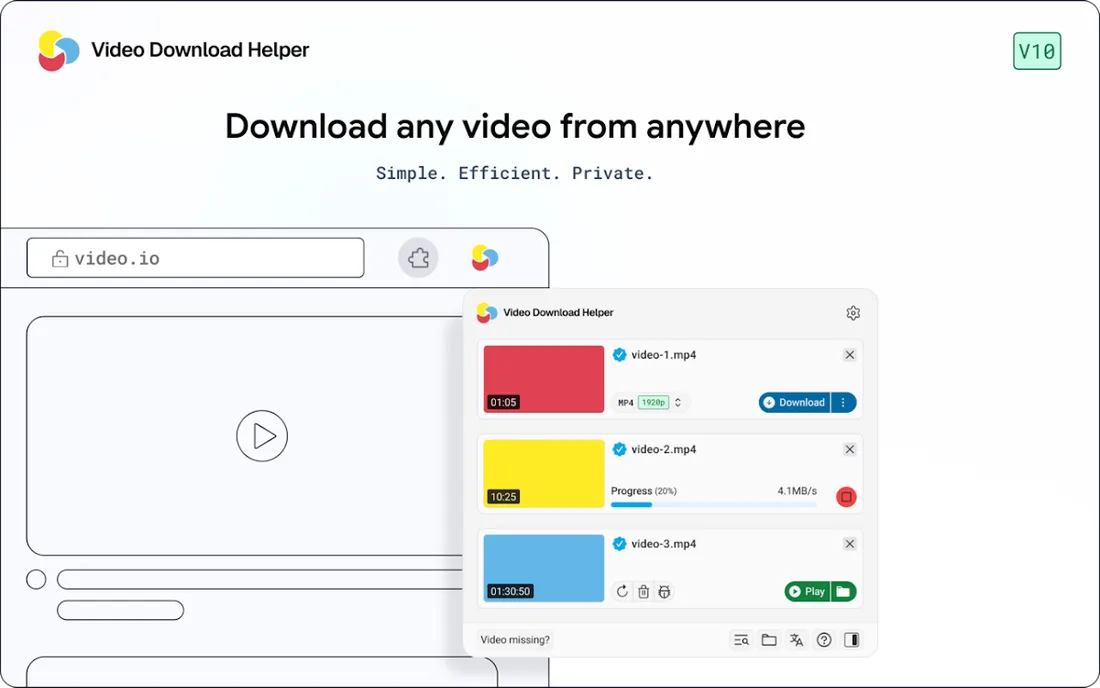The image size is (1100, 688).
Task: Open the search list icon in popup footer
Action: (741, 640)
